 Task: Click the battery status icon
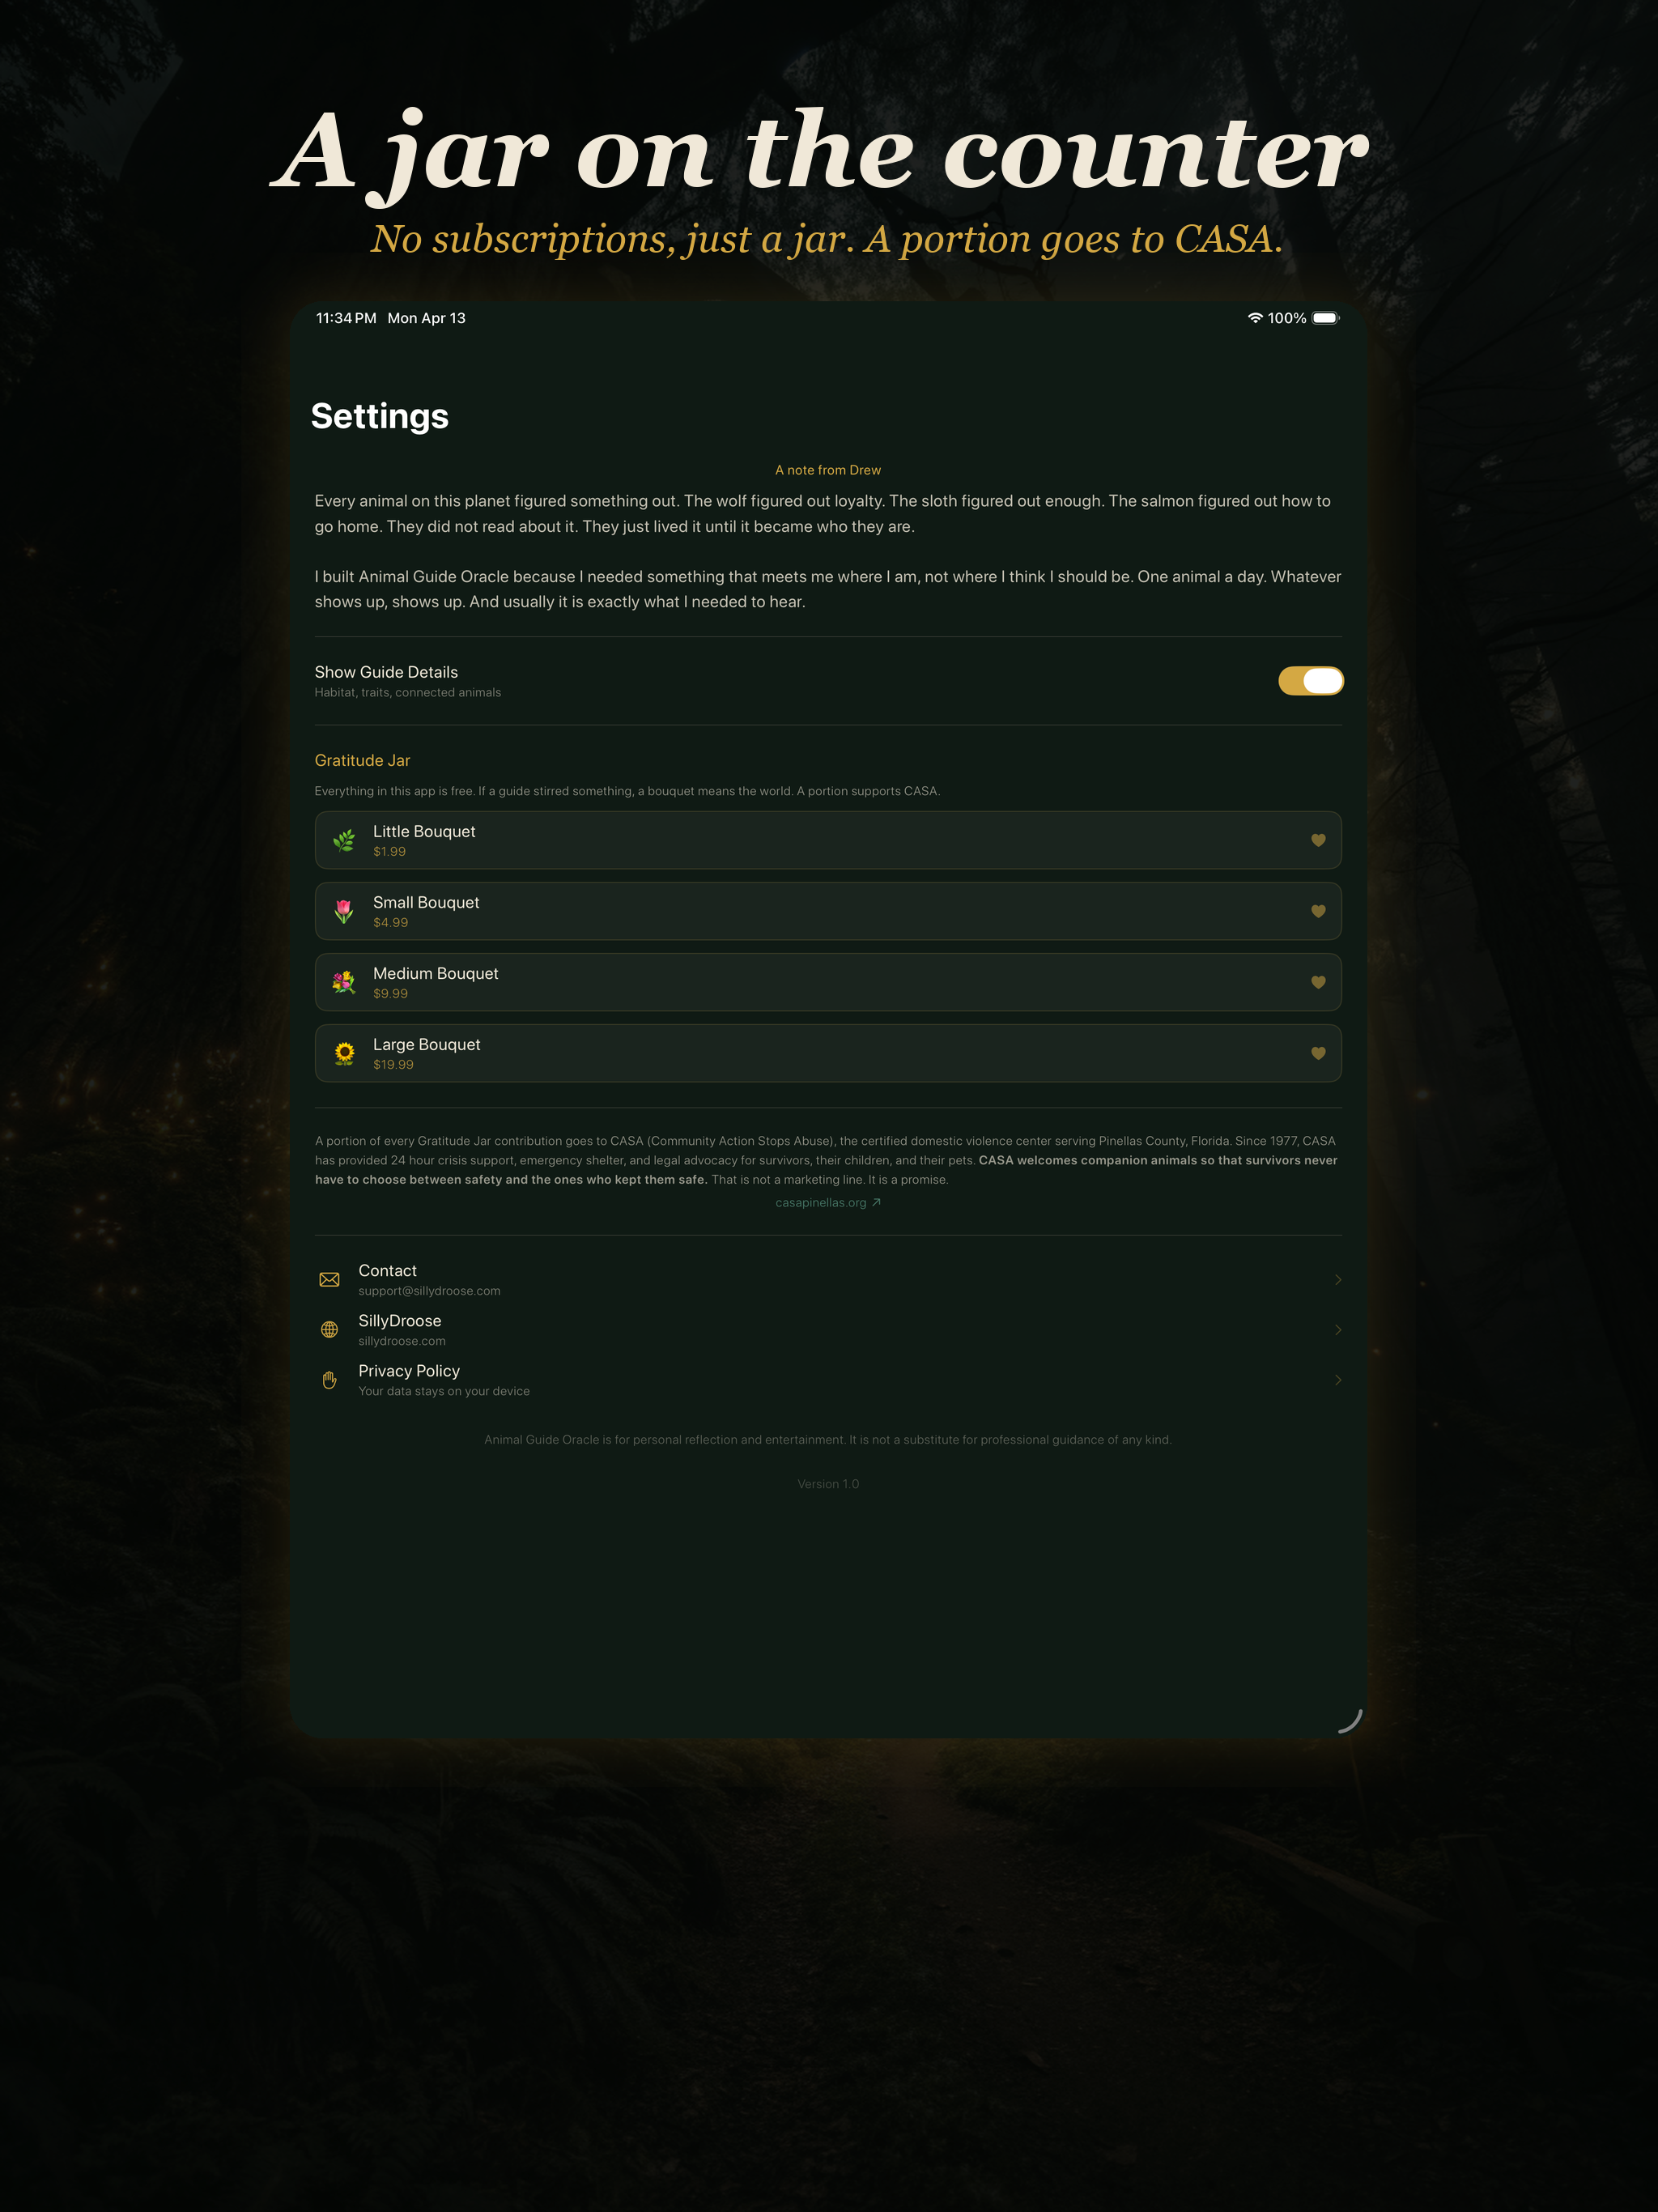coord(1326,318)
